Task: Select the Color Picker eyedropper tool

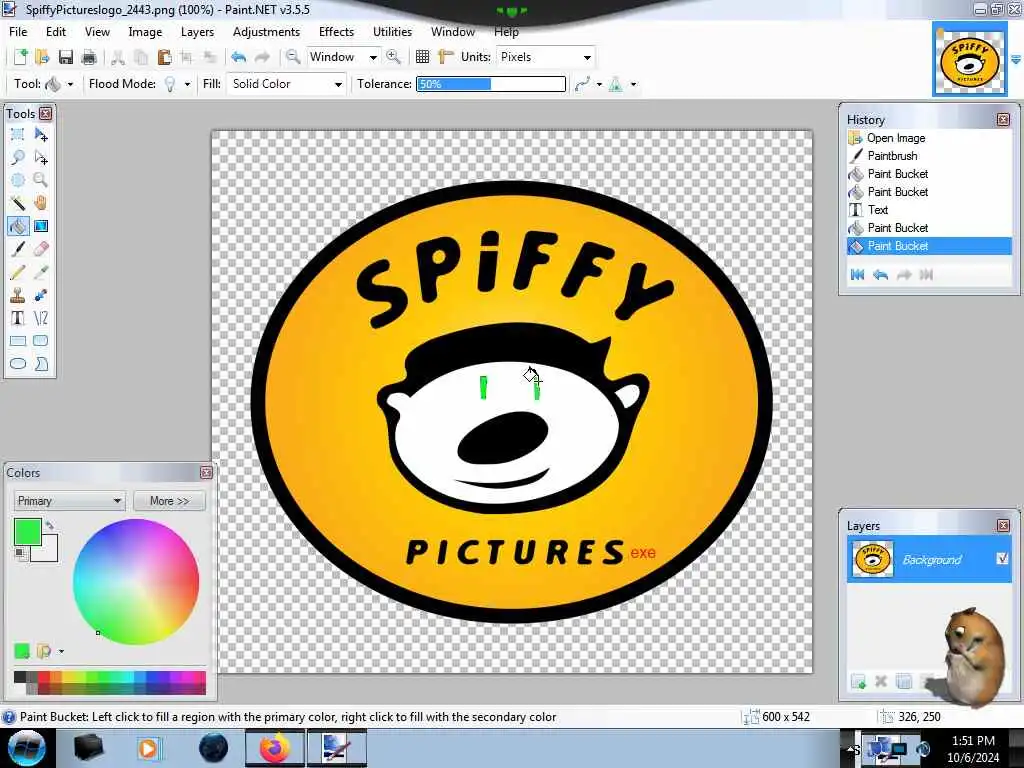Action: (40, 272)
